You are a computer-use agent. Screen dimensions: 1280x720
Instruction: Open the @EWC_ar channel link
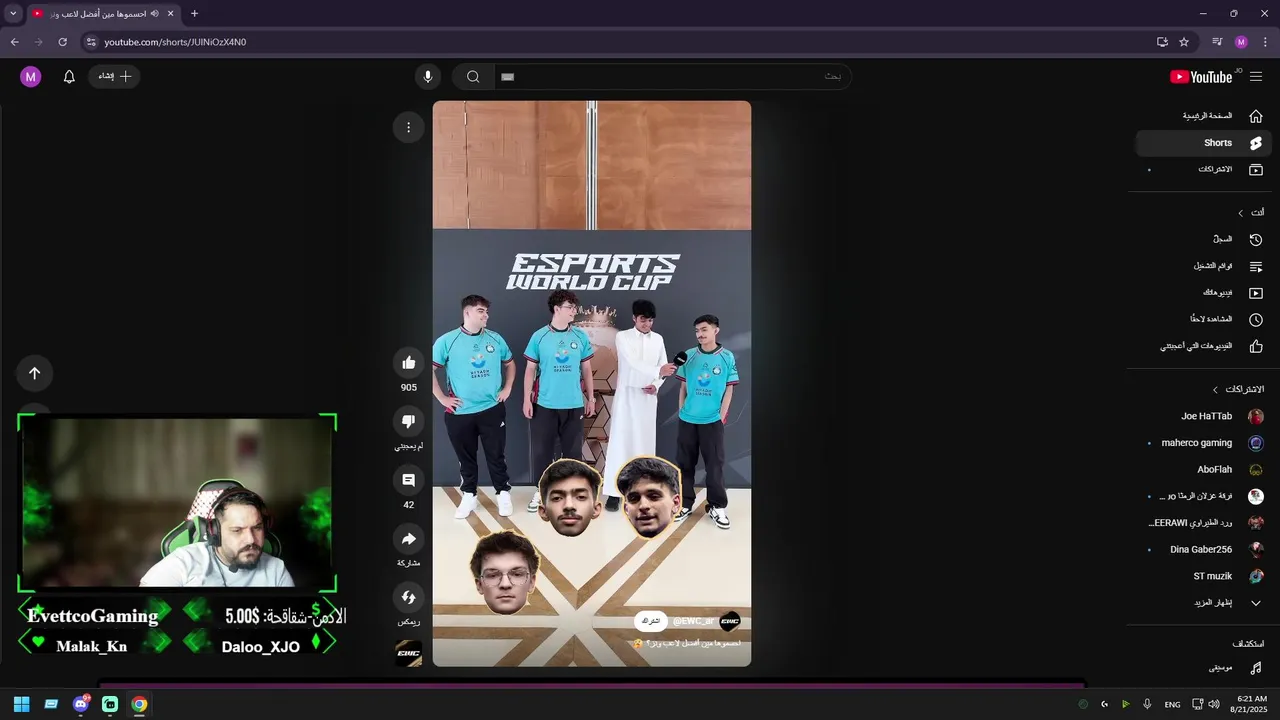tap(692, 621)
